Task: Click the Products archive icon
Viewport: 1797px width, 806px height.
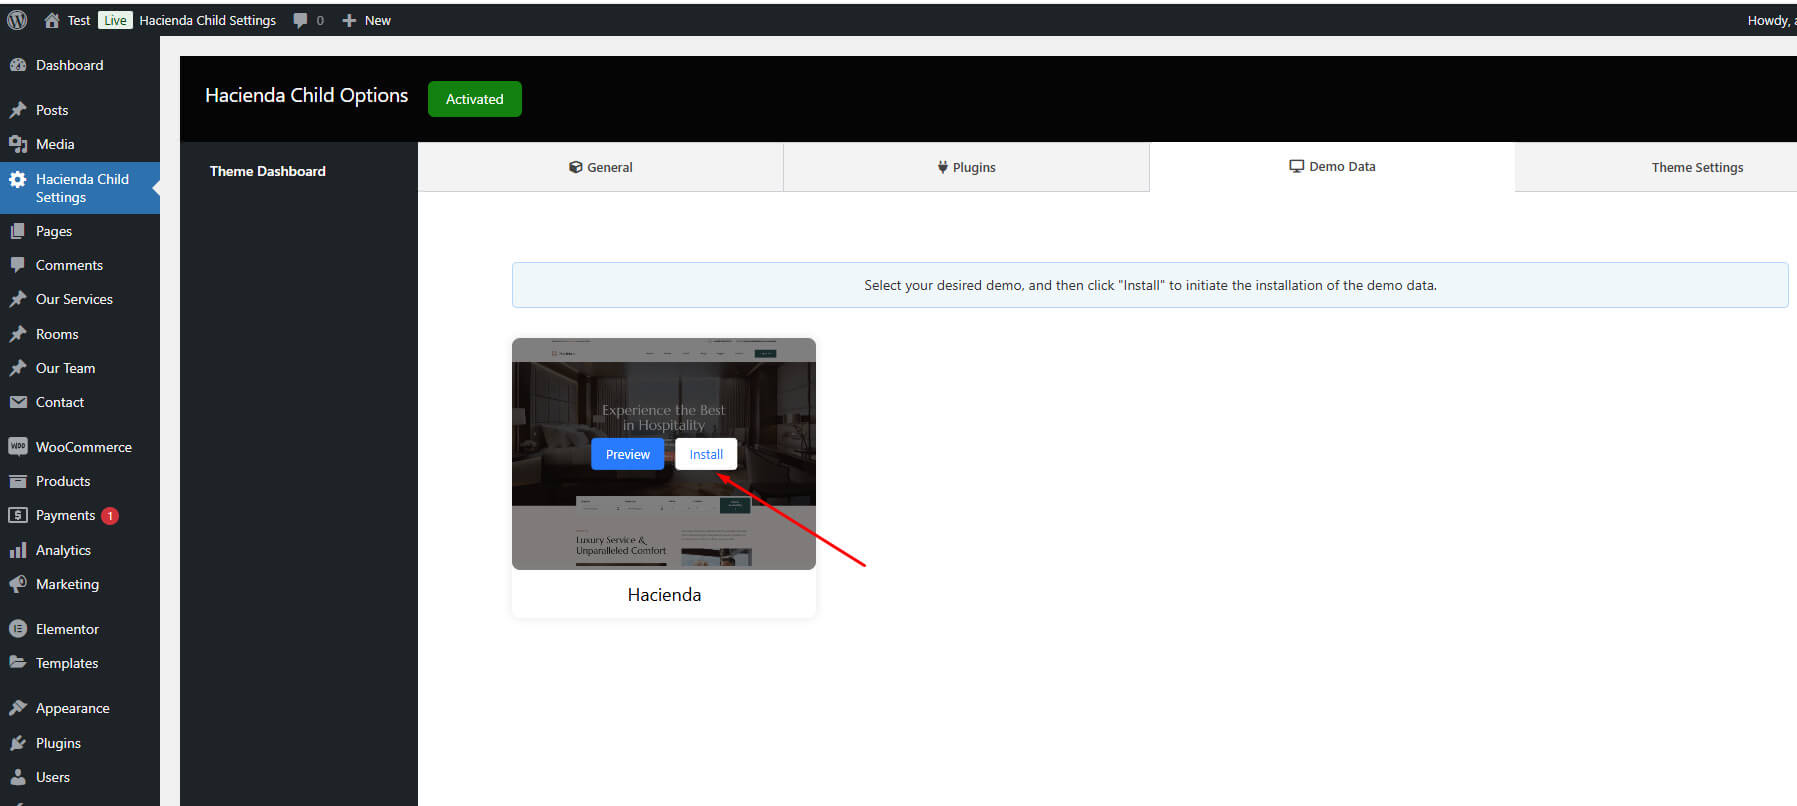Action: click(x=18, y=481)
